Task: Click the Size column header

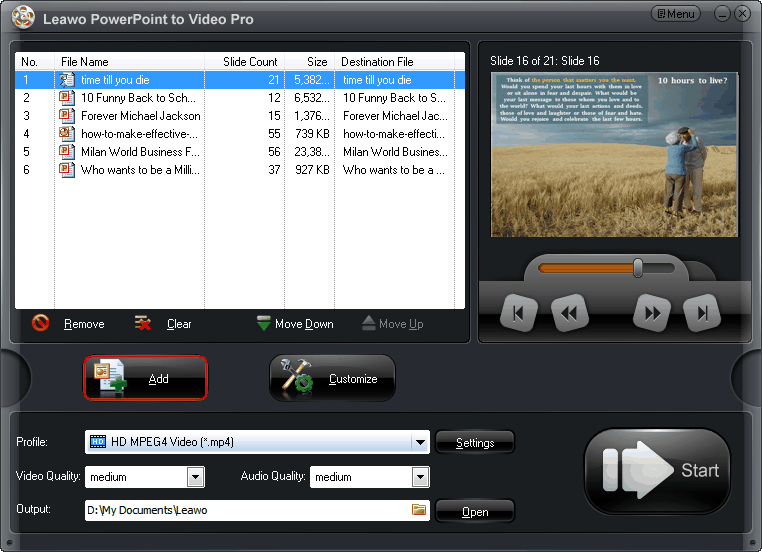Action: (310, 62)
